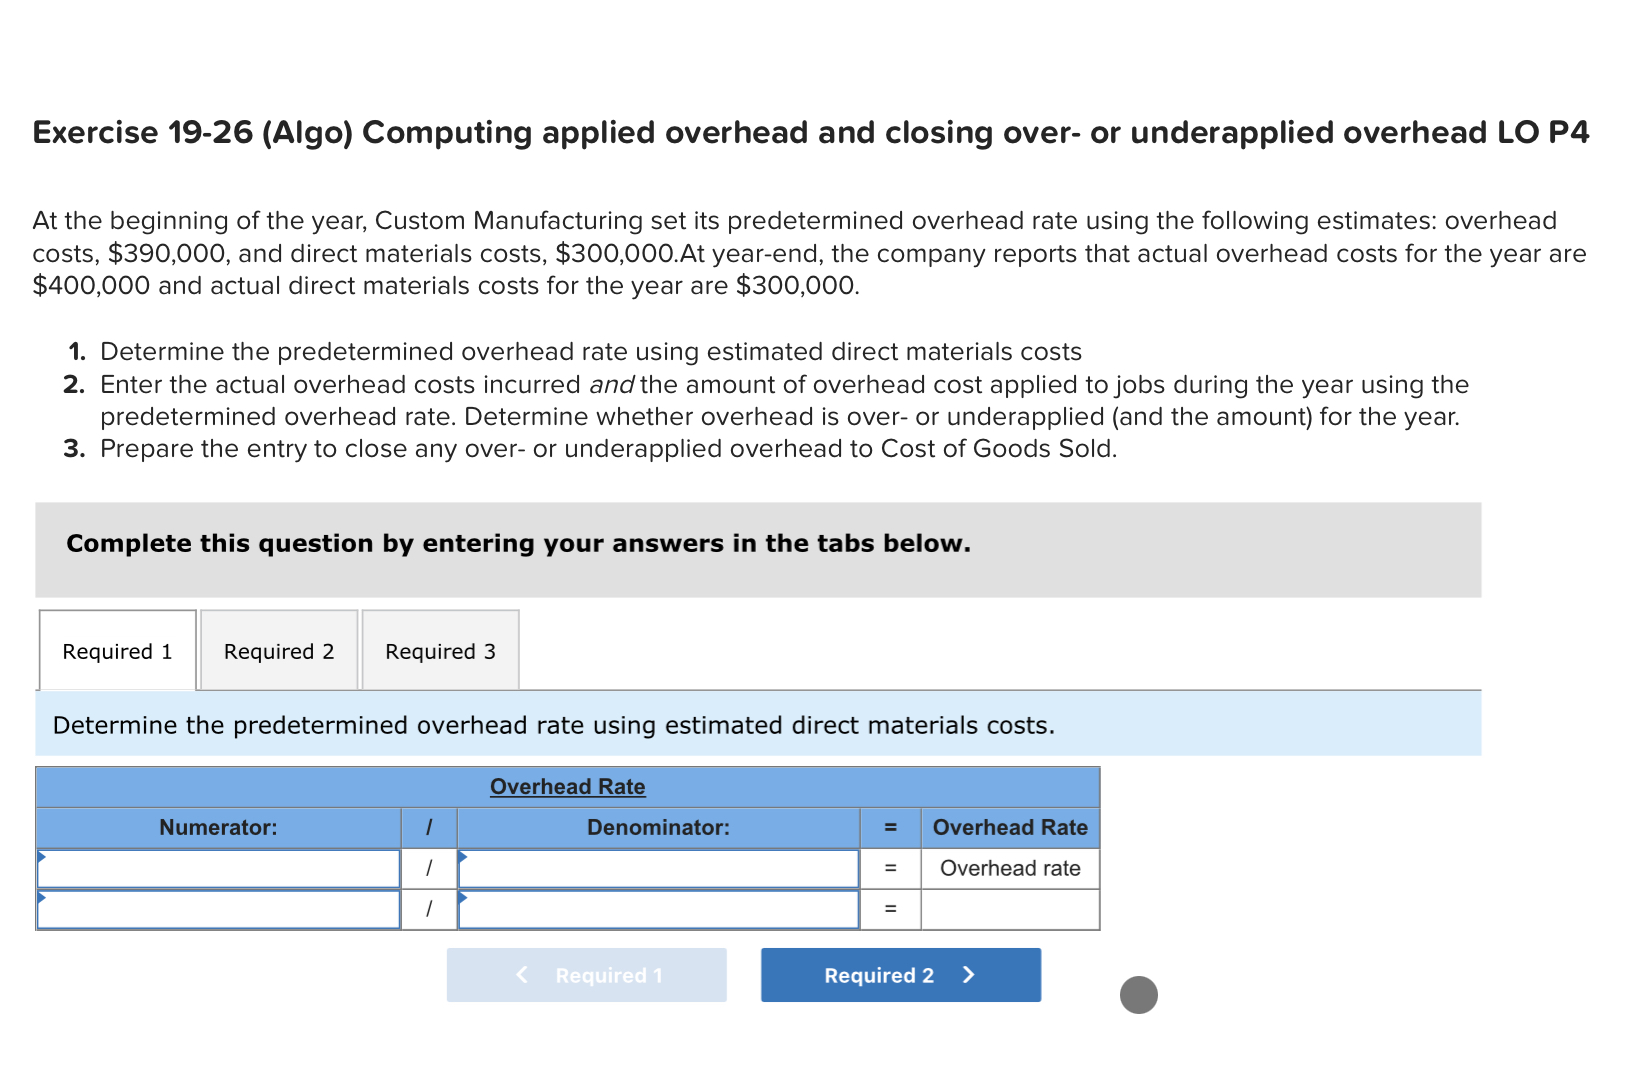This screenshot has height=1081, width=1629.
Task: Click the second Denominator input field
Action: click(658, 909)
